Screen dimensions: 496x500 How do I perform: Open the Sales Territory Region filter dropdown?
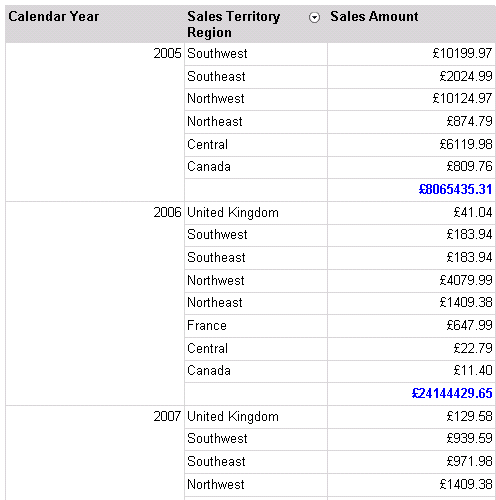click(x=314, y=17)
